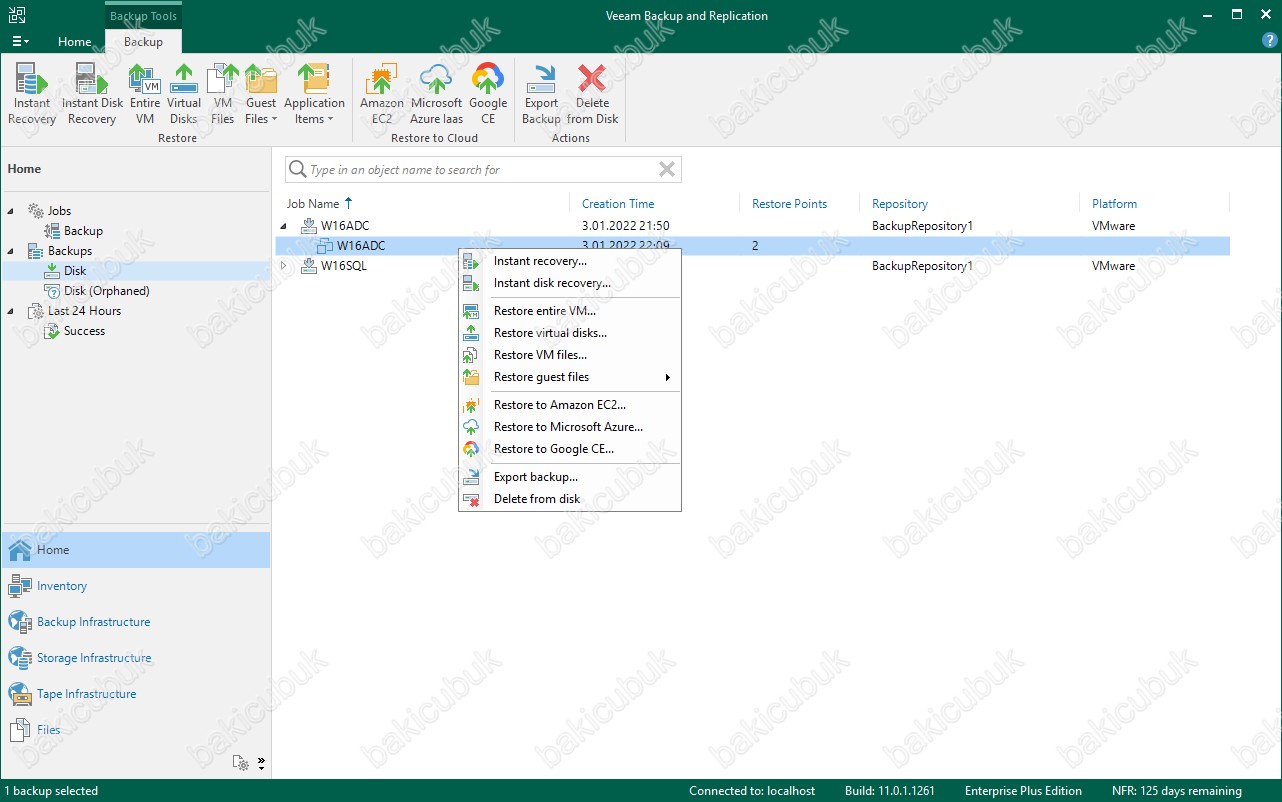
Task: Choose Restore entire VM menu entry
Action: pos(570,311)
